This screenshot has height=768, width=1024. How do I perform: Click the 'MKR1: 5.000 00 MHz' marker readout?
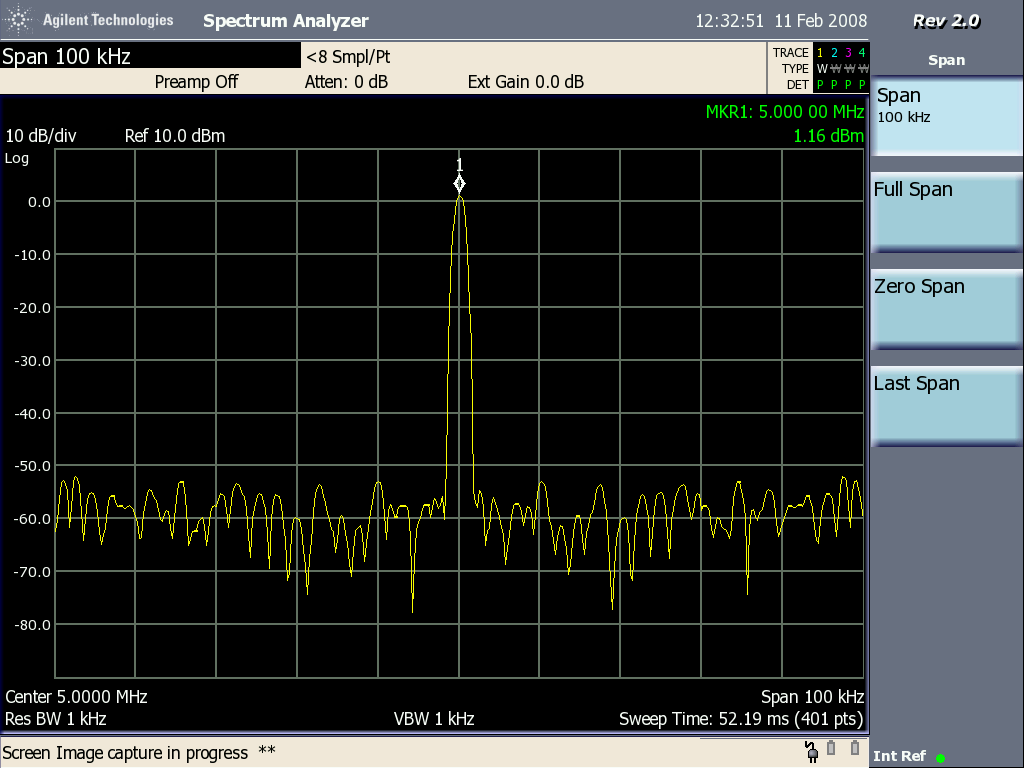point(785,112)
